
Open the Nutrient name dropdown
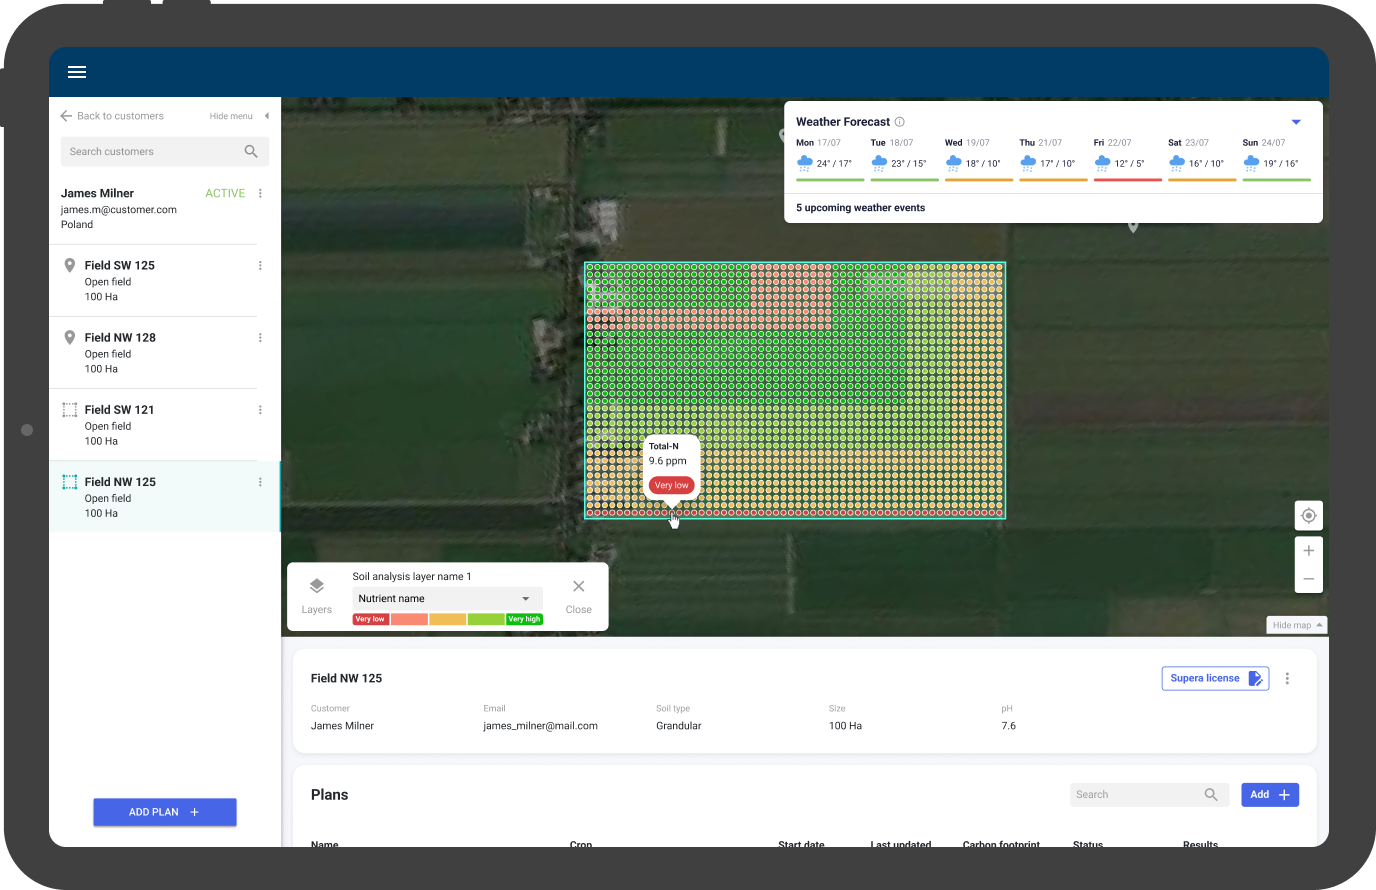(445, 597)
